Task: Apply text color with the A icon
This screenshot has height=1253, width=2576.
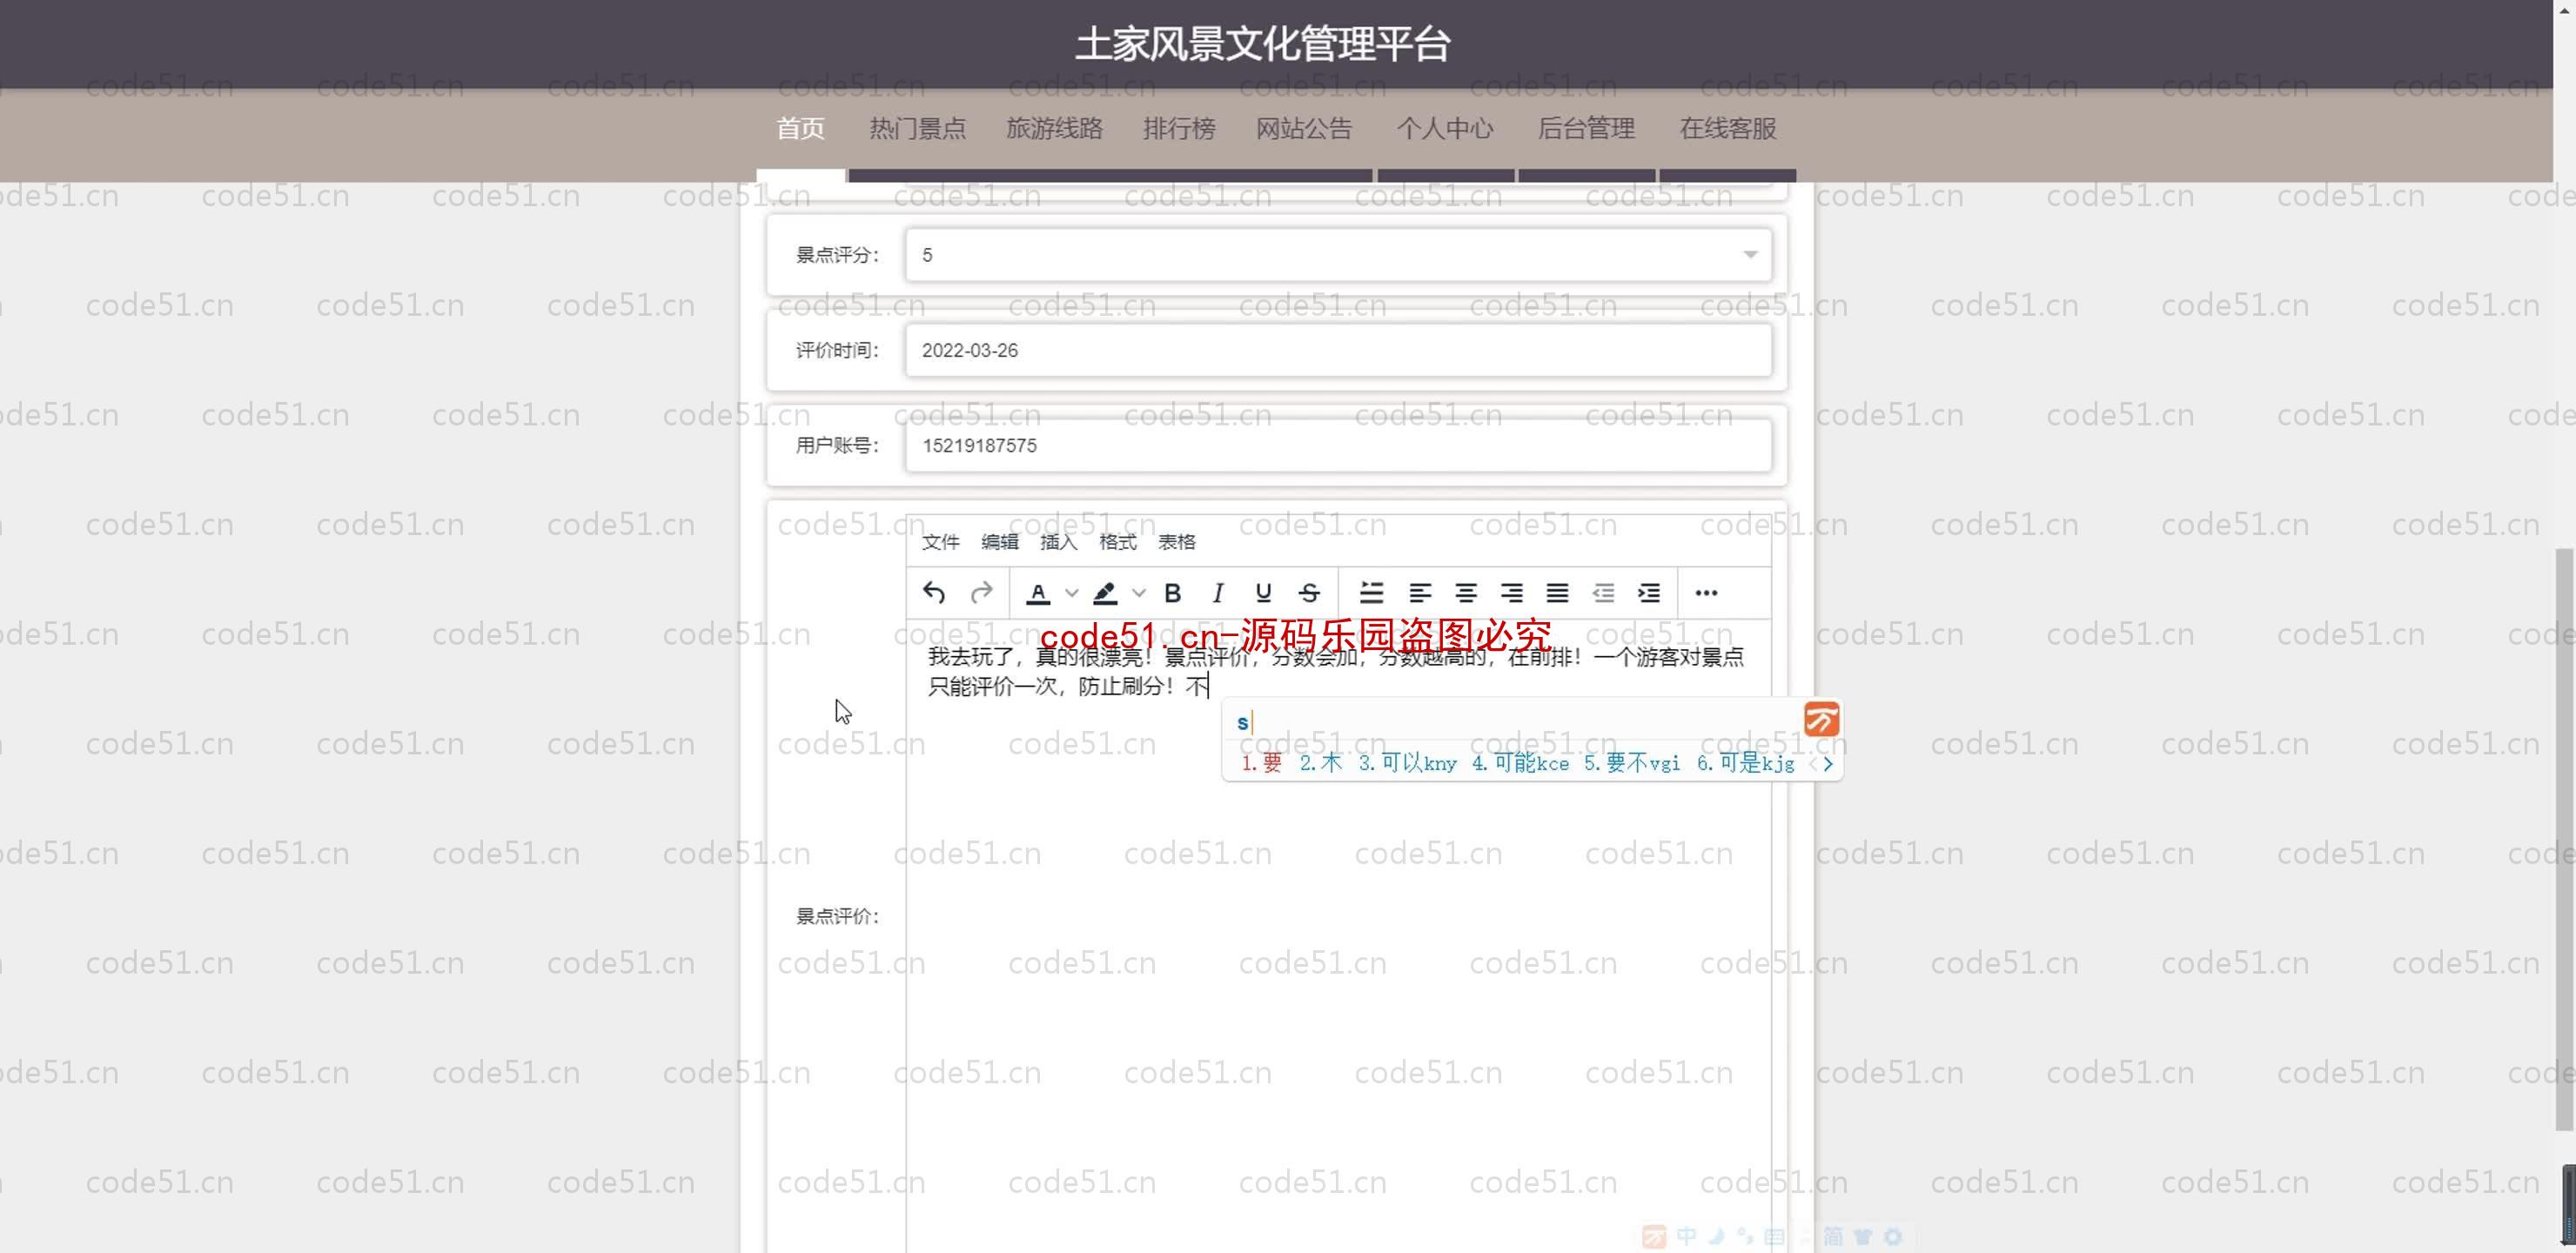Action: [x=1038, y=593]
